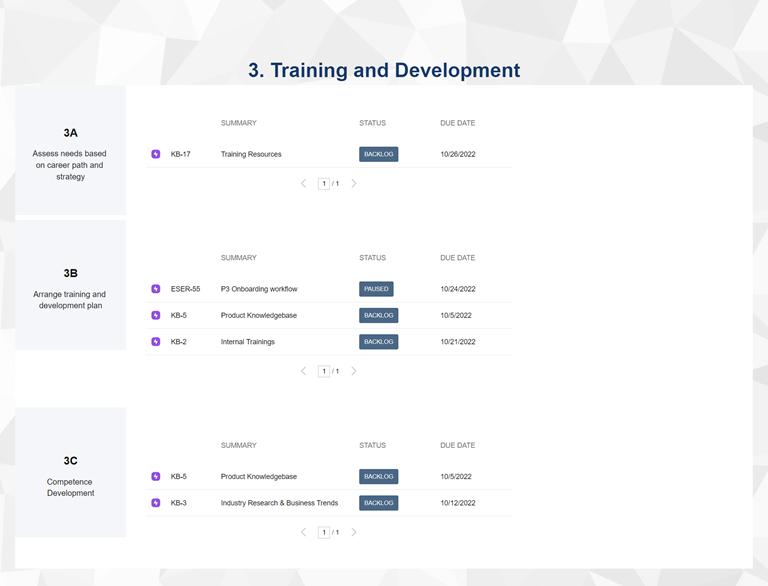This screenshot has height=586, width=768.
Task: Click the issue type icon beside KB-2
Action: coord(156,342)
